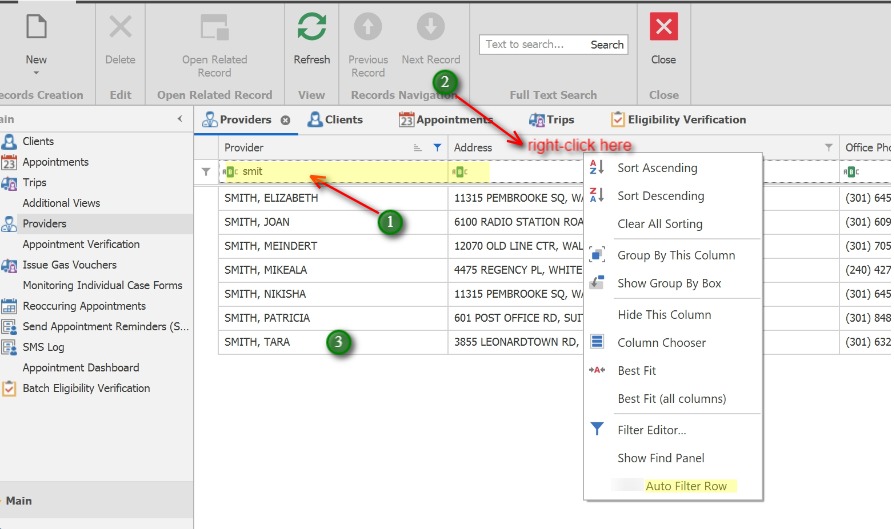
Task: Open Clients in the sidebar
Action: 38,141
